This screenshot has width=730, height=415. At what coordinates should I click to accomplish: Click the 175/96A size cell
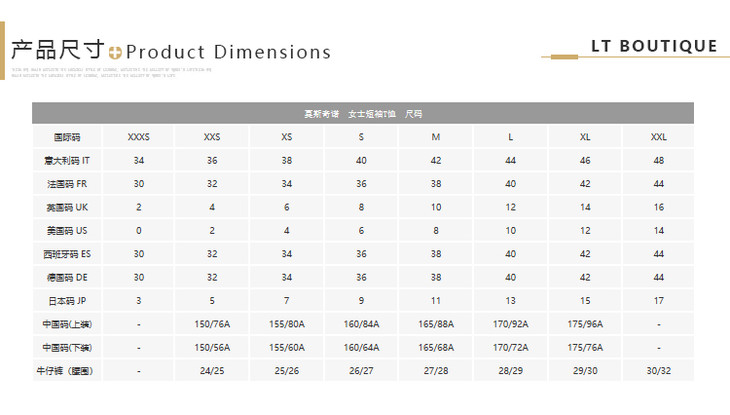click(x=584, y=324)
